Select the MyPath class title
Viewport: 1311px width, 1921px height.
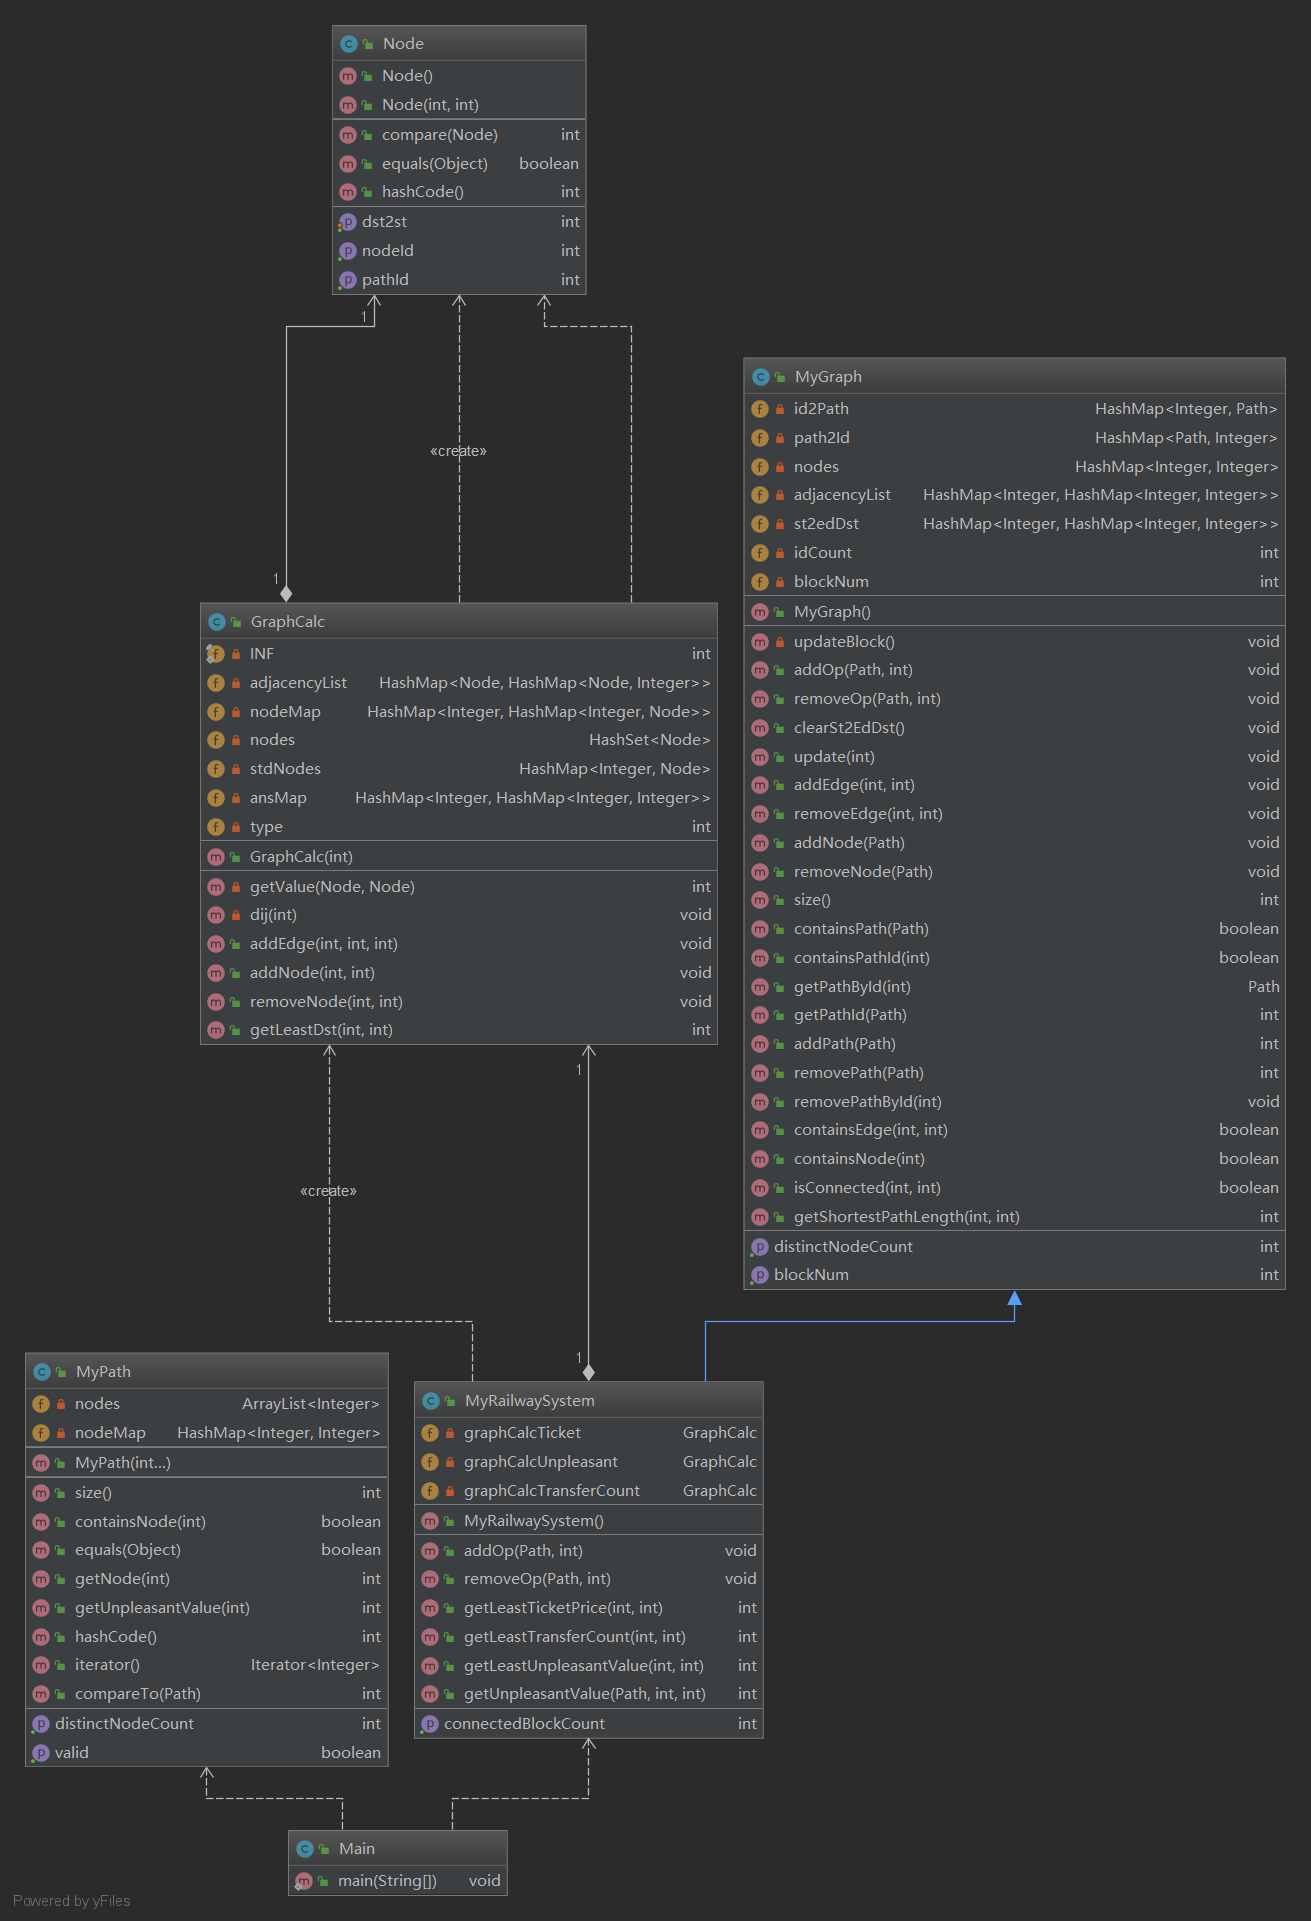(x=103, y=1372)
